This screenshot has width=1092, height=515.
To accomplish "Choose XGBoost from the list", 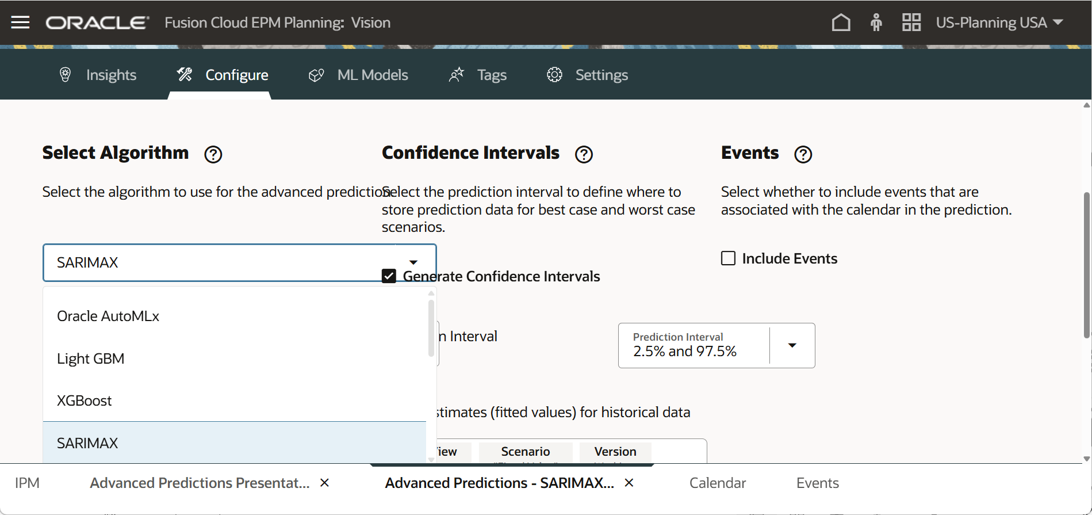I will (235, 401).
